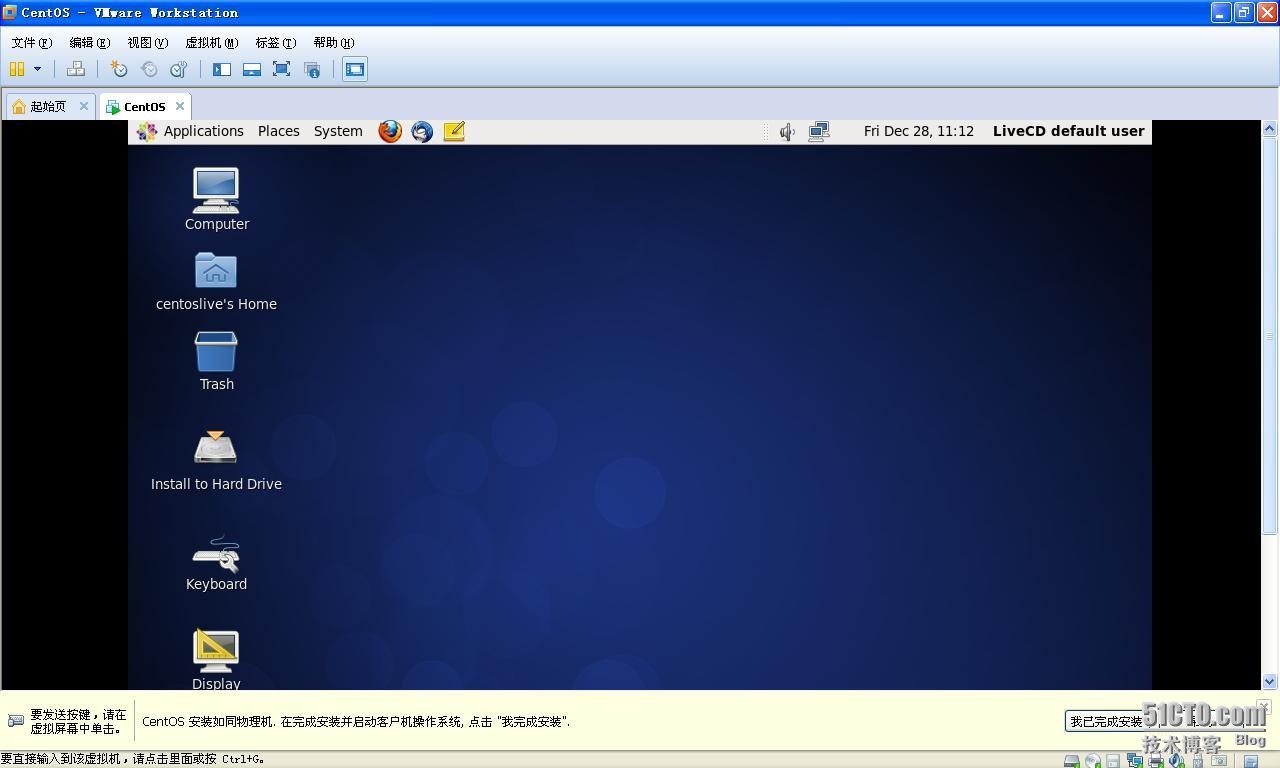Click the quick switch view icon

pyautogui.click(x=252, y=69)
